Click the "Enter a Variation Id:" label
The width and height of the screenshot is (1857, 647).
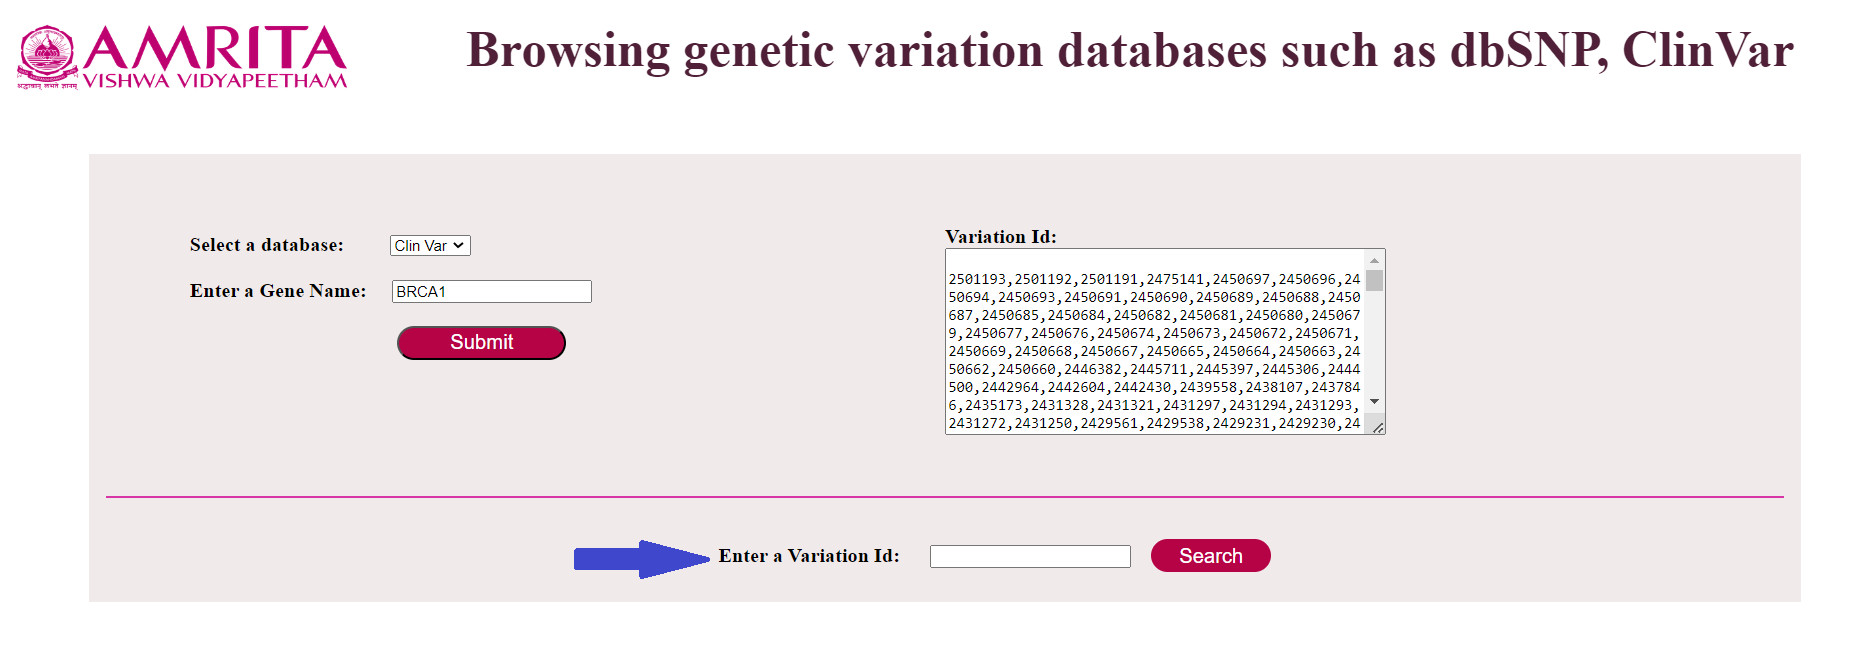(x=808, y=557)
